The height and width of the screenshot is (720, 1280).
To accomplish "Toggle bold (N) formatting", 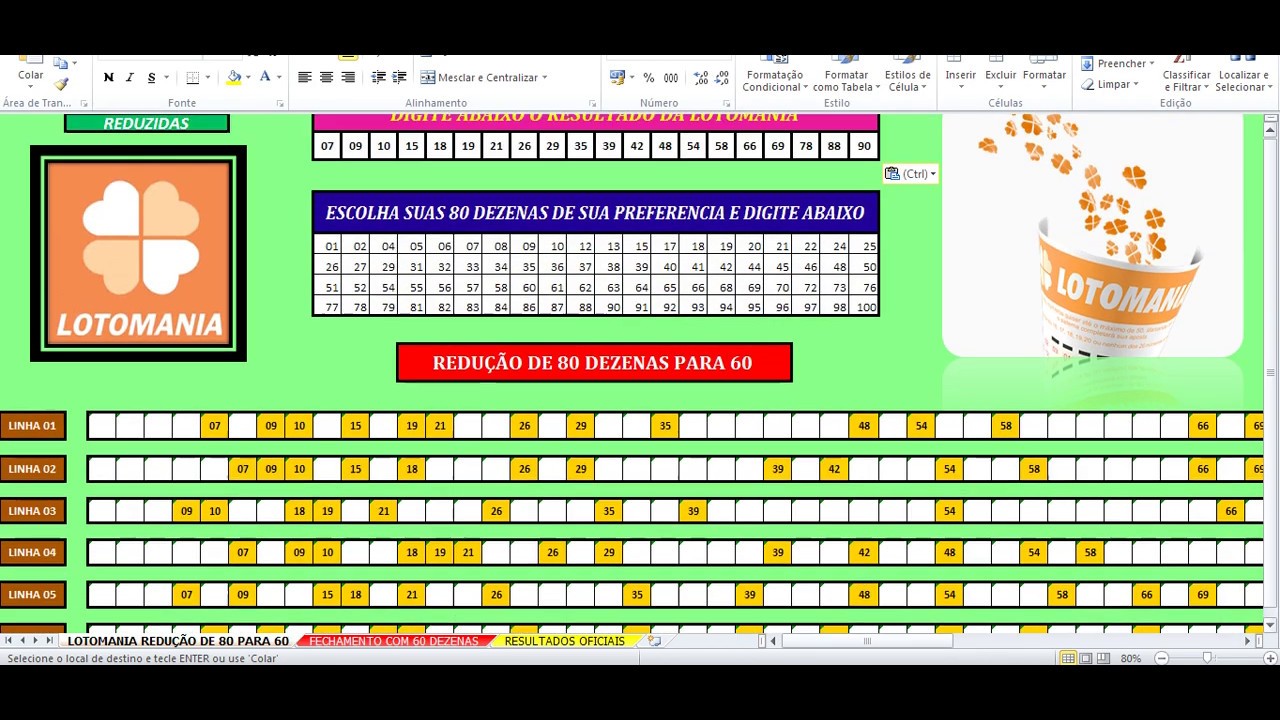I will click(108, 78).
